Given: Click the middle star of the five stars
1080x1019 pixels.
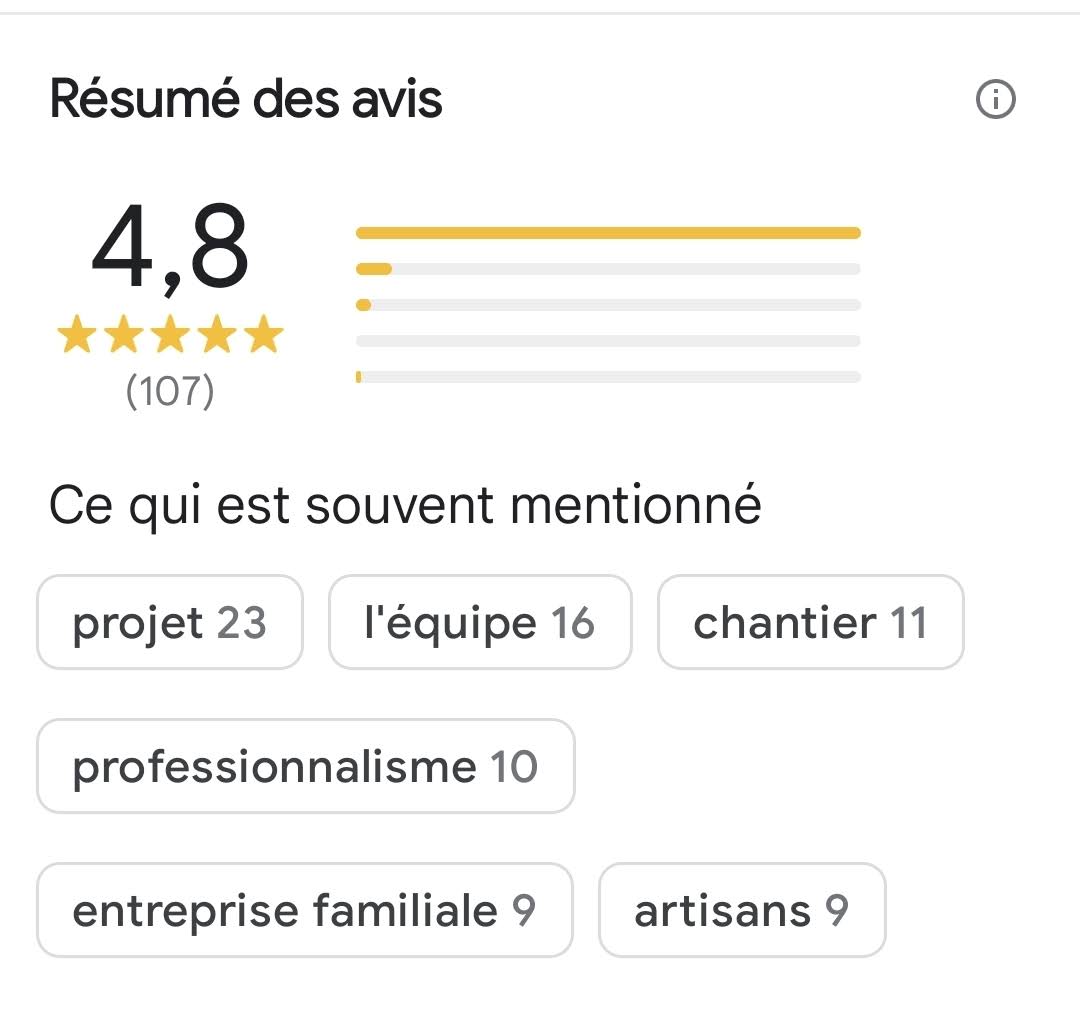Looking at the screenshot, I should coord(170,336).
